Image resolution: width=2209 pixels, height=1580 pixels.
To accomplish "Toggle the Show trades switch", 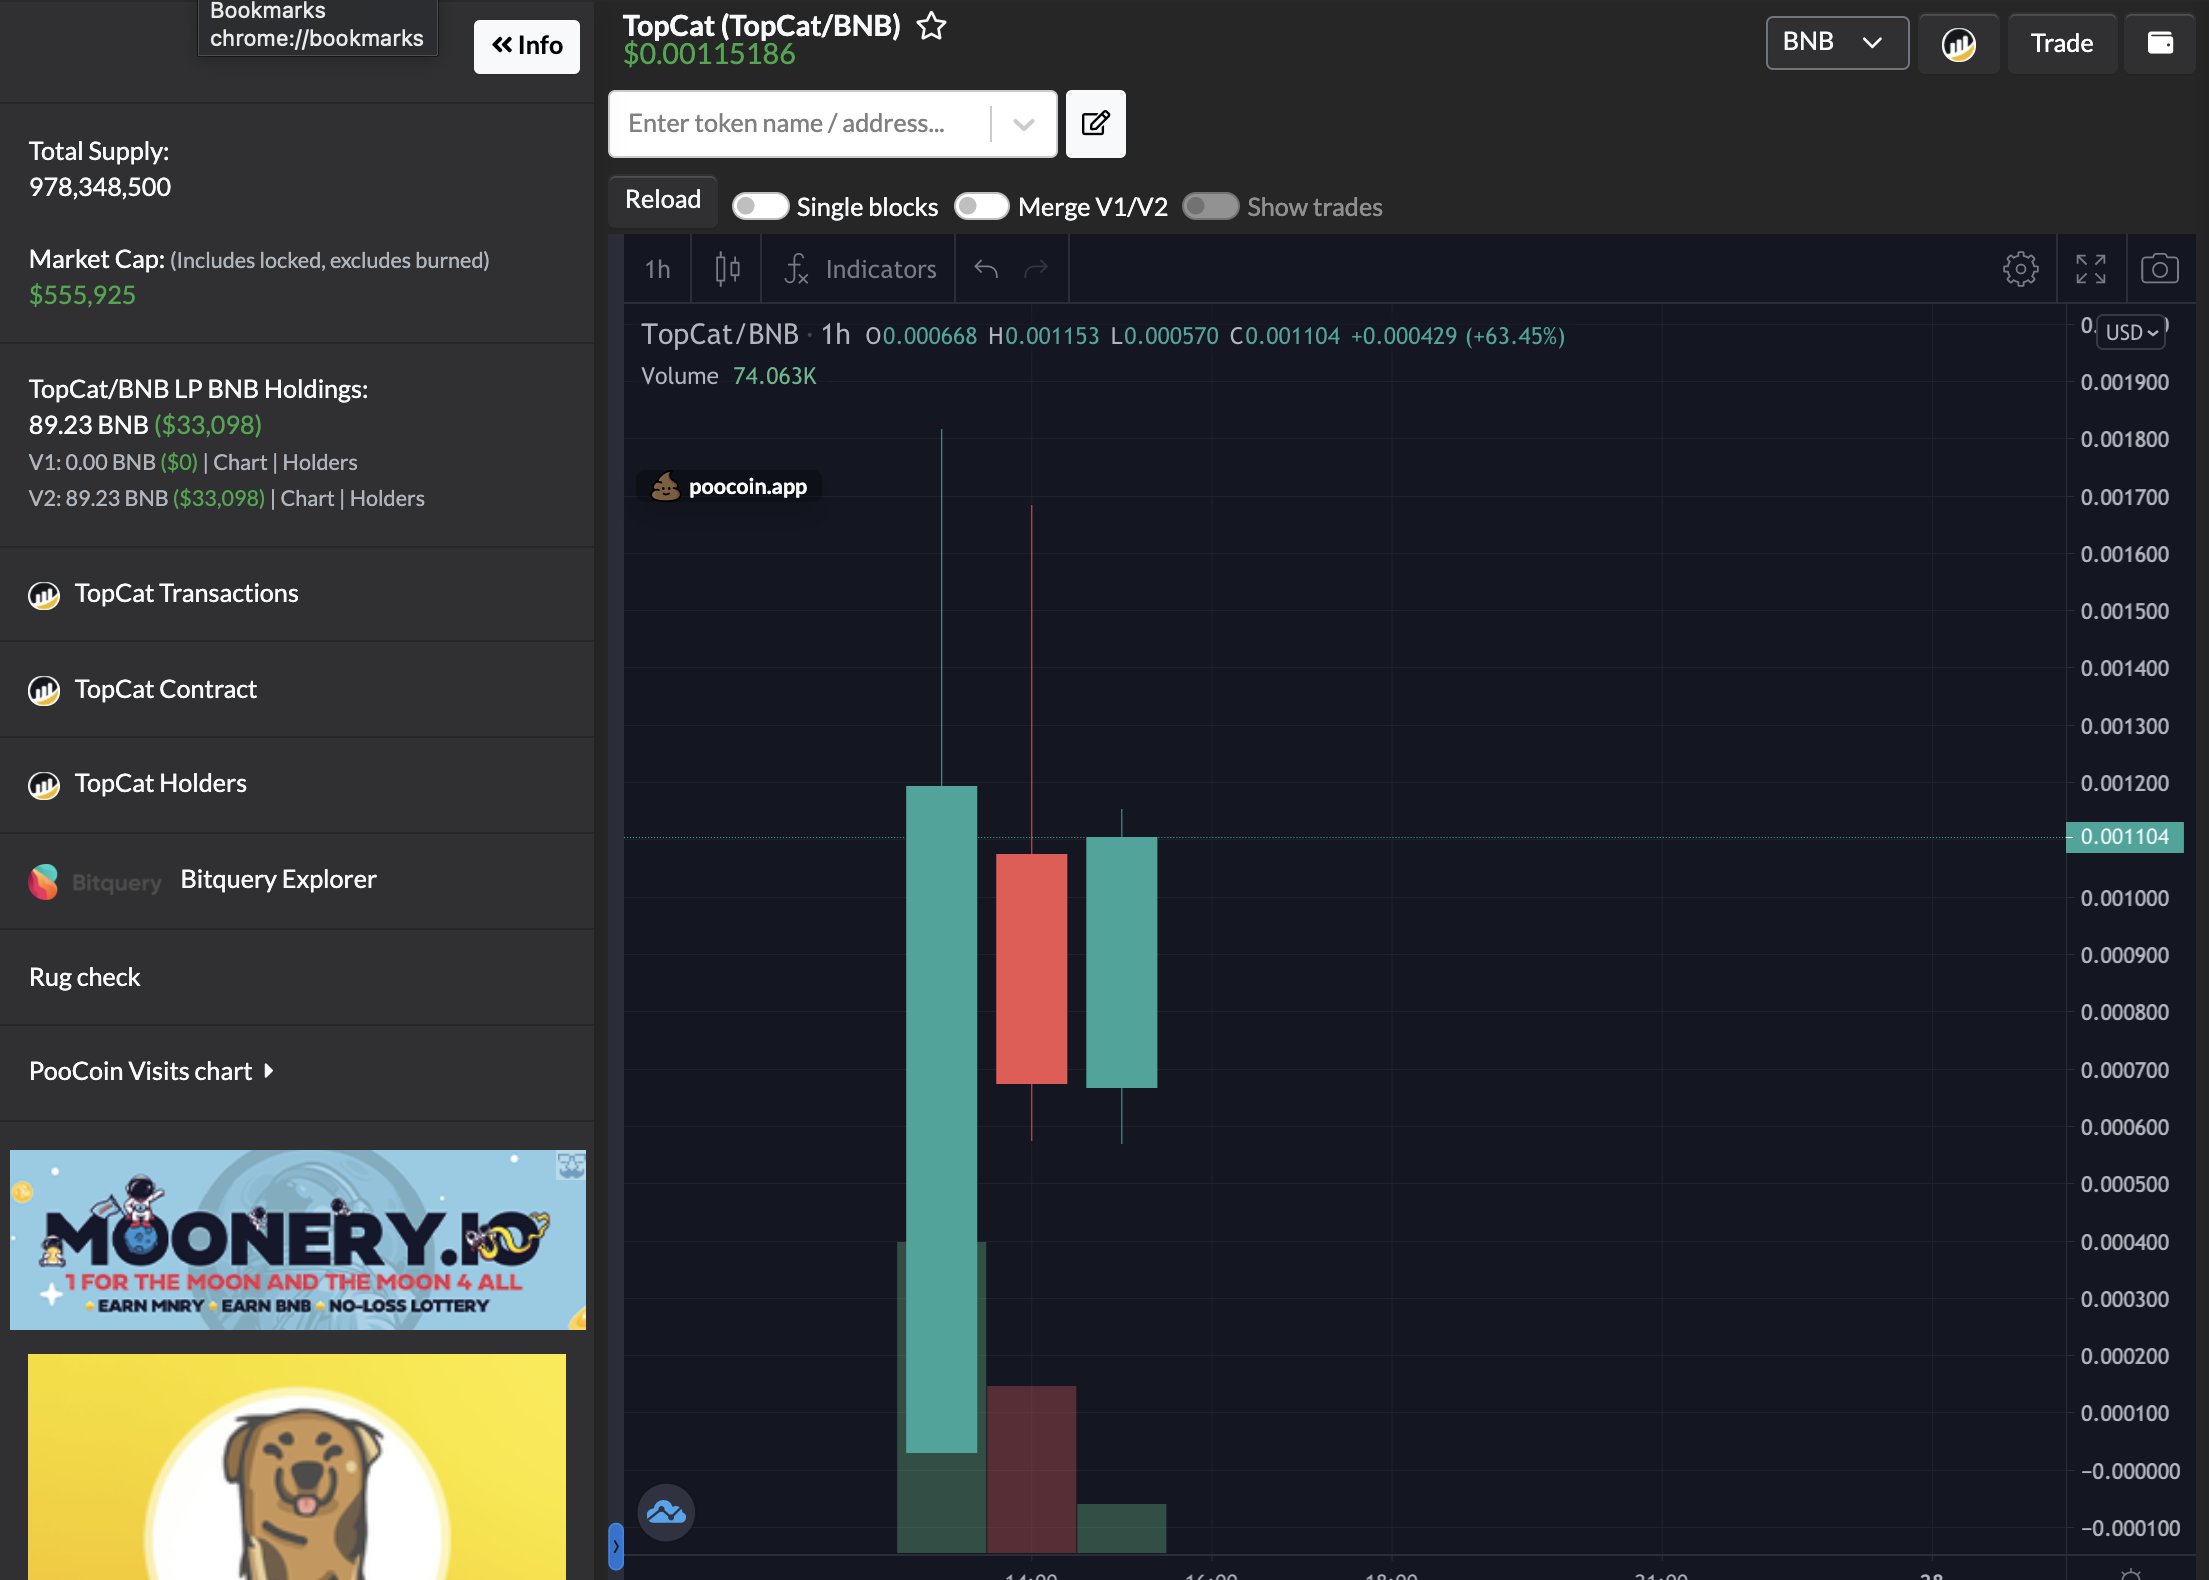I will [x=1210, y=206].
